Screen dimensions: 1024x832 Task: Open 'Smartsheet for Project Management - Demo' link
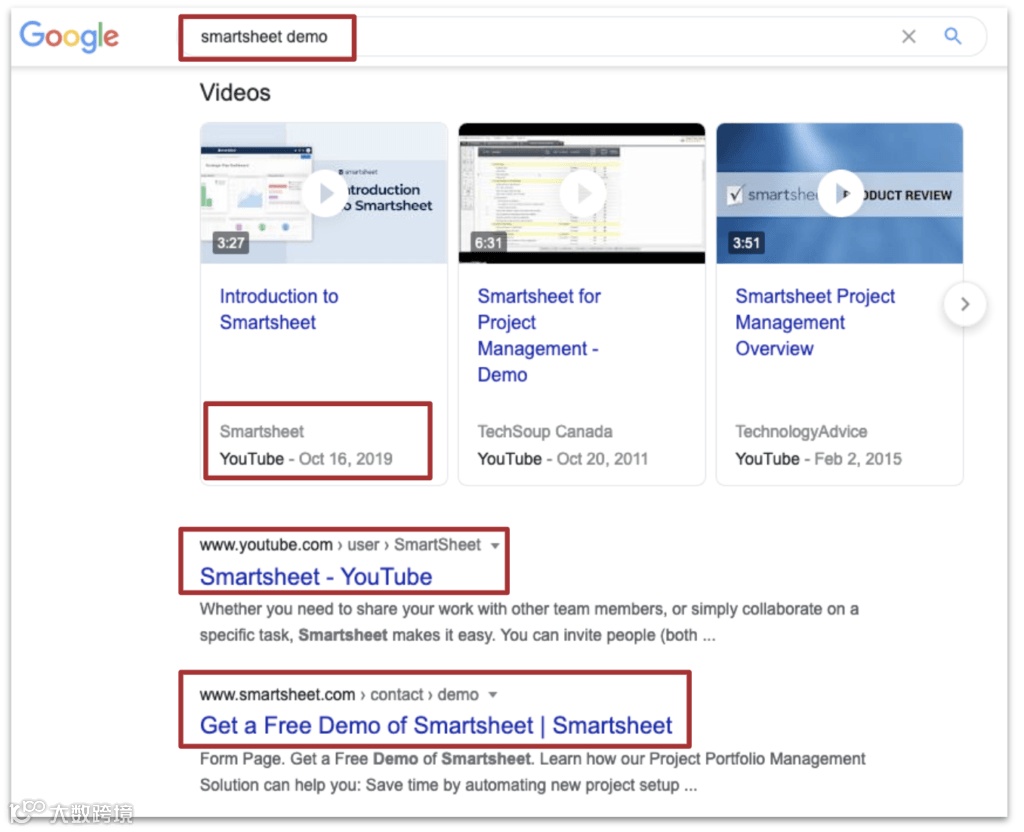pyautogui.click(x=539, y=335)
